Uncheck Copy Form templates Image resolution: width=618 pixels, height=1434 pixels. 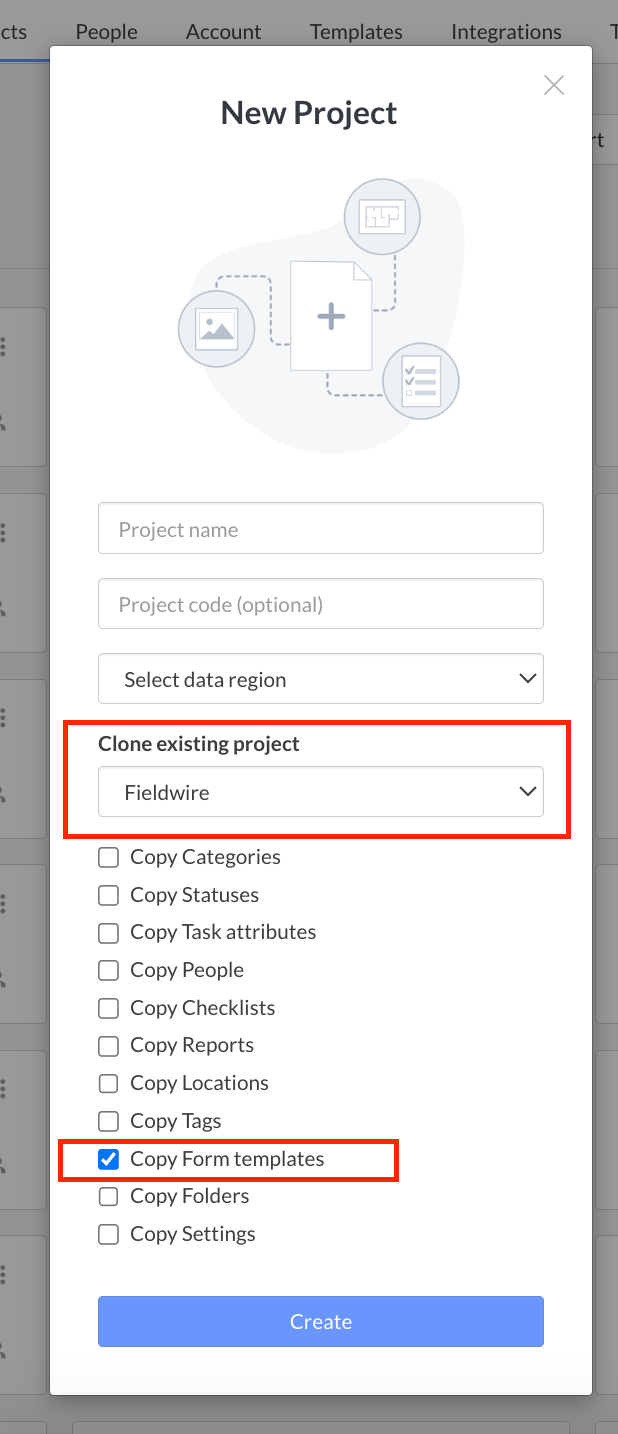108,1159
